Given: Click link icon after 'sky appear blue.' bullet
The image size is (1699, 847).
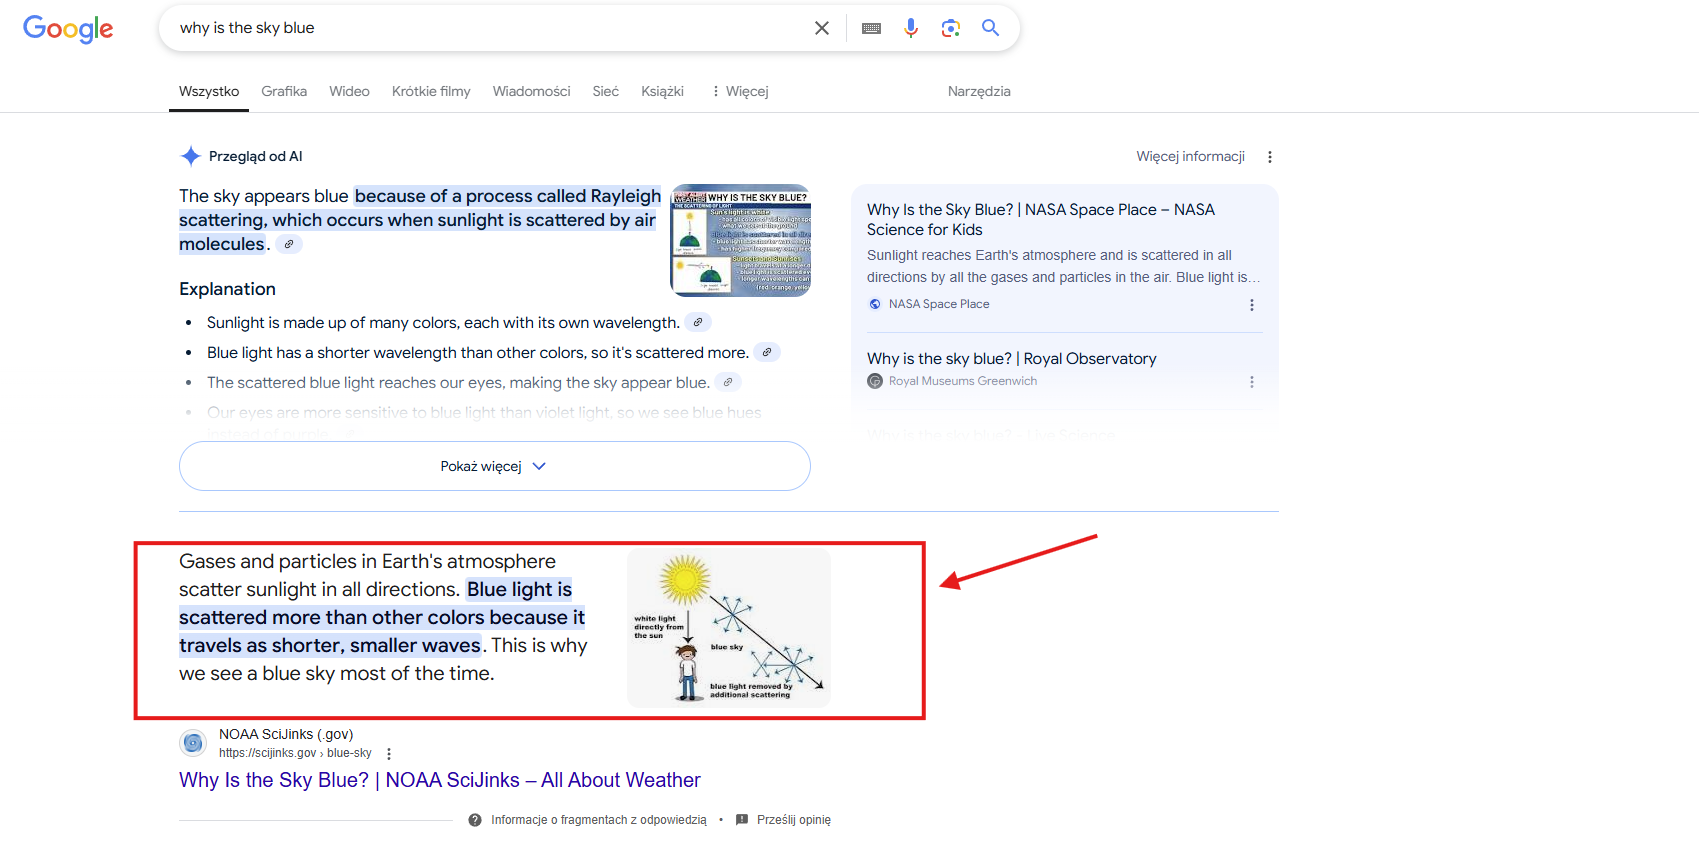Looking at the screenshot, I should tap(728, 382).
